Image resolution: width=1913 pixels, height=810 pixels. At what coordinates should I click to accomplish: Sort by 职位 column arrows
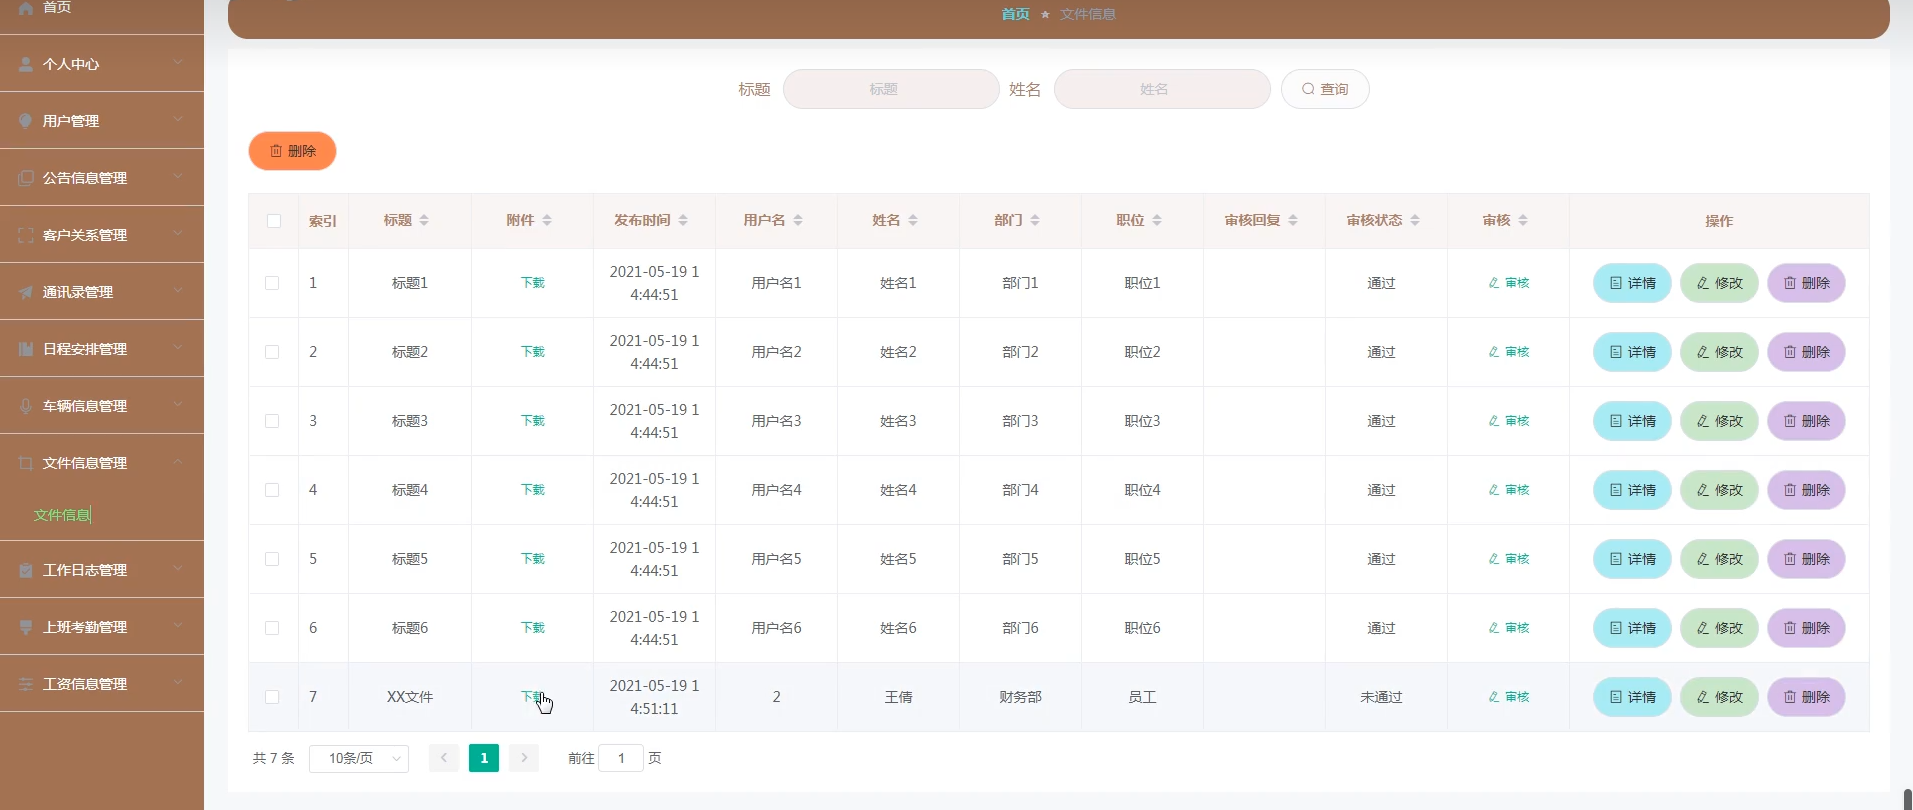1157,220
